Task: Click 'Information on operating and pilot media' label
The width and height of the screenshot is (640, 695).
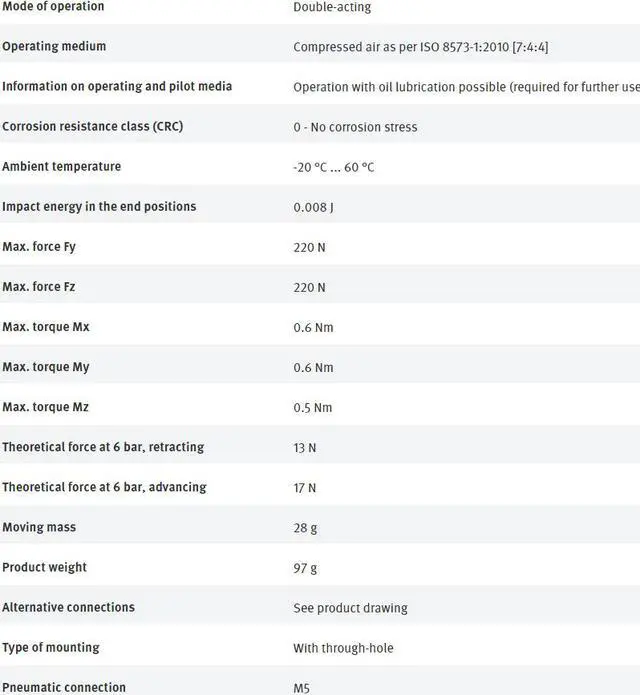Action: pos(117,86)
